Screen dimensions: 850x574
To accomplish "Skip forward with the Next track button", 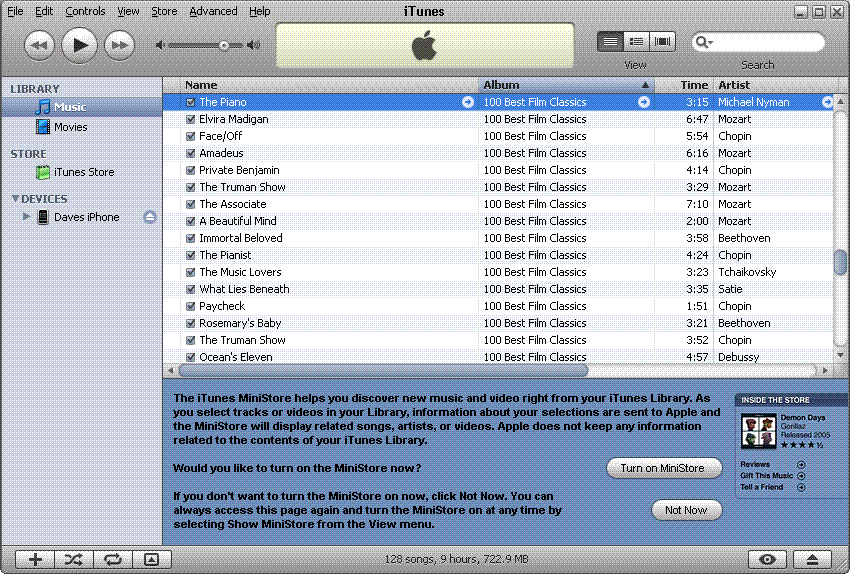I will (119, 45).
